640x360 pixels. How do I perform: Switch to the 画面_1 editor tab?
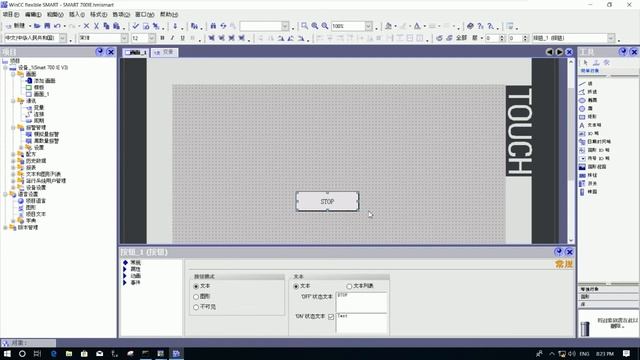[x=136, y=52]
